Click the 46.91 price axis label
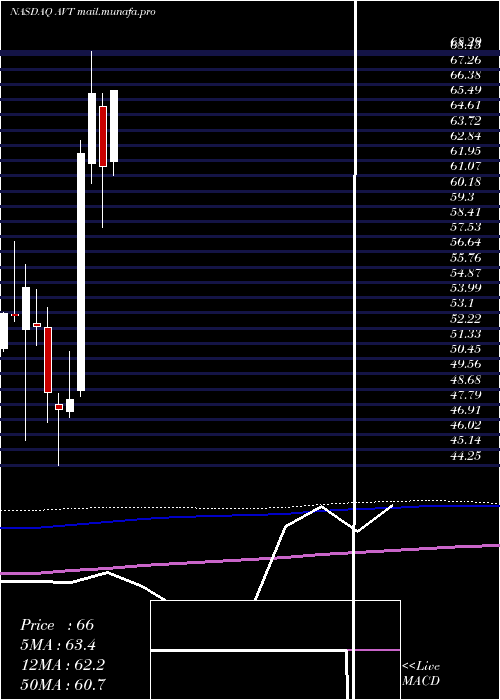 point(466,410)
